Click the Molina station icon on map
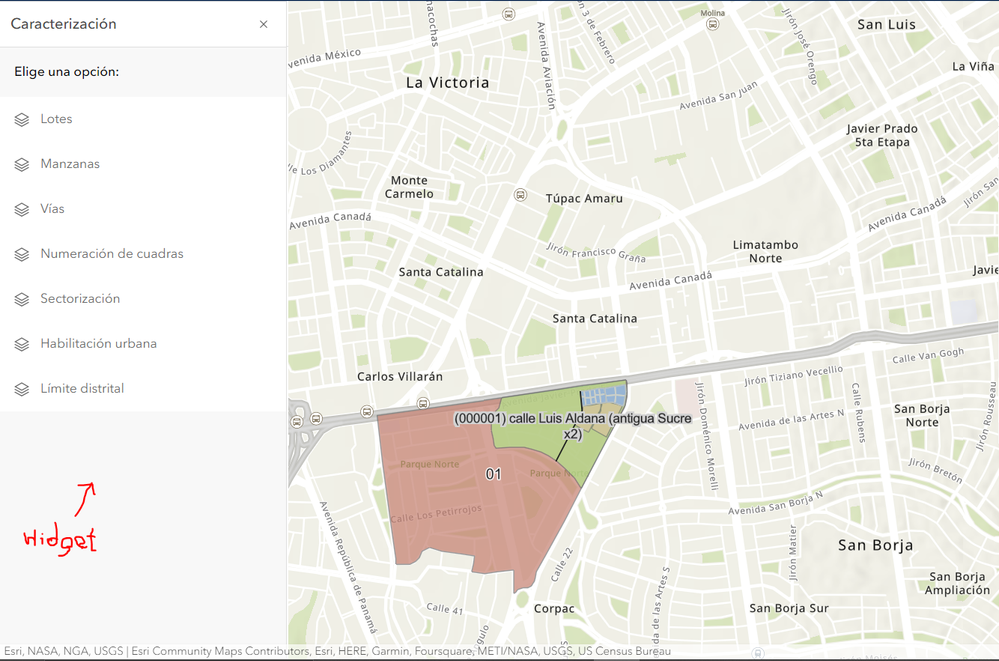This screenshot has height=661, width=999. click(712, 24)
